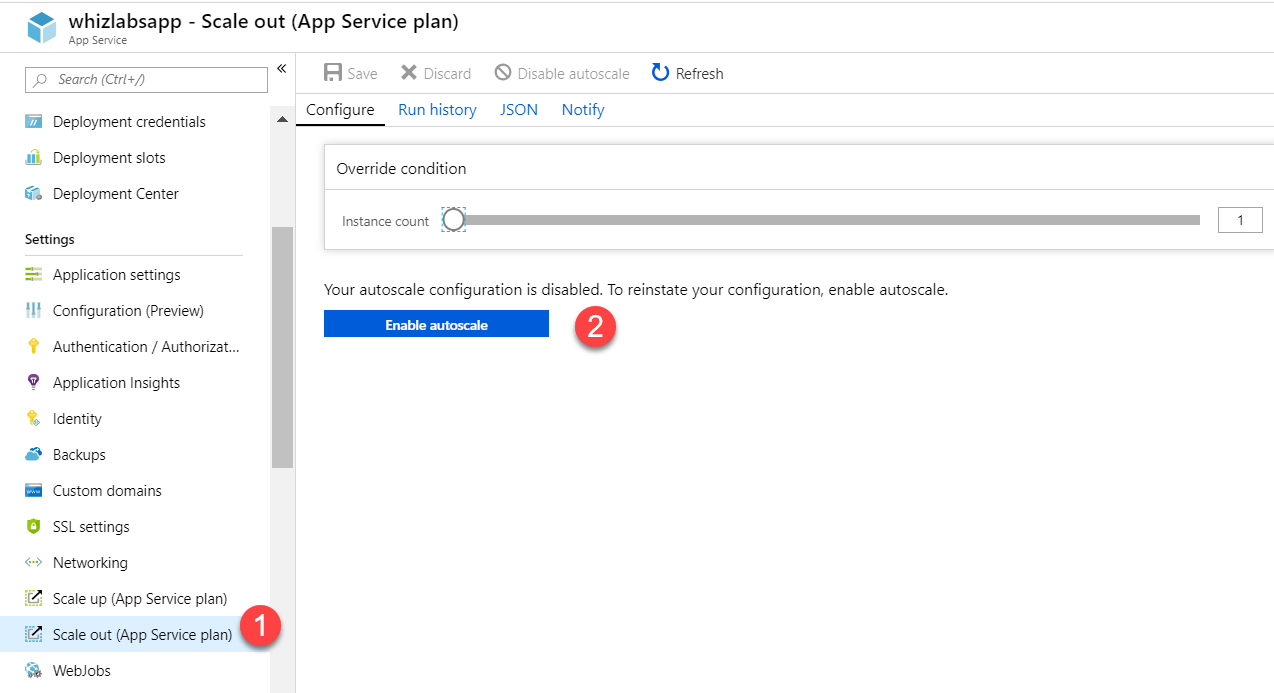1274x693 pixels.
Task: Open WebJobs menu item
Action: click(82, 671)
